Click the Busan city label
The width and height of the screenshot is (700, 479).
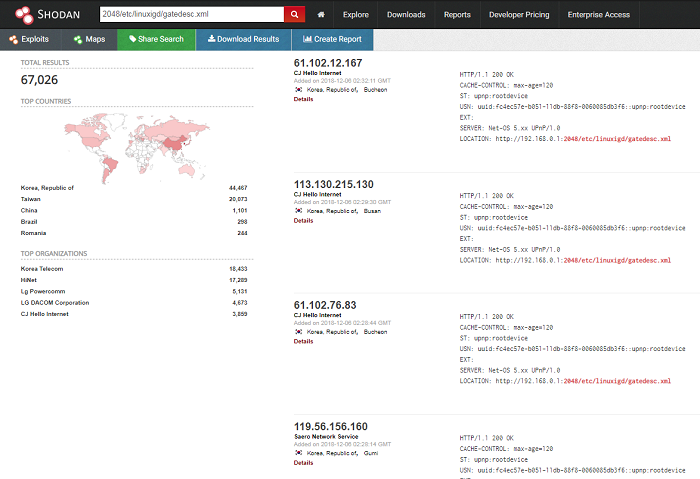372,211
